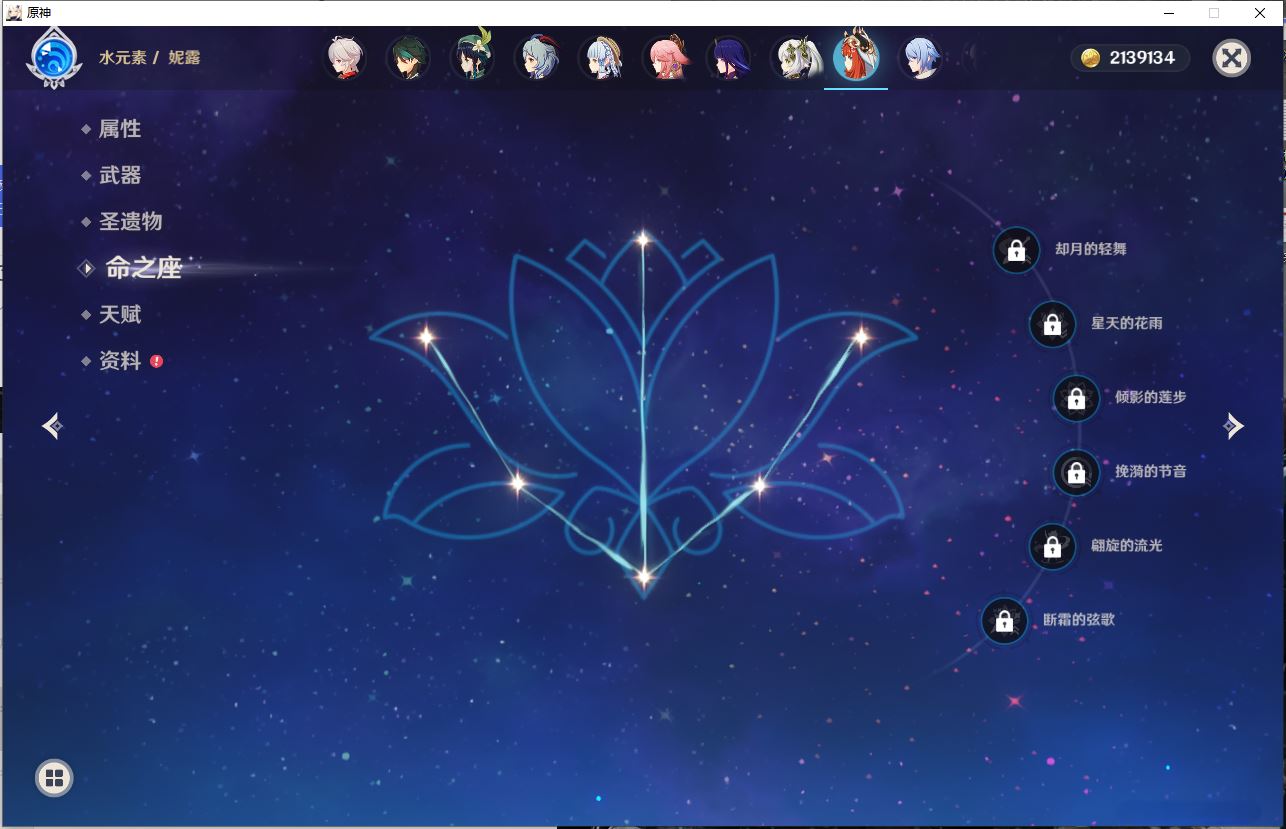Select the 星天的花雨 constellation lock
The width and height of the screenshot is (1286, 829).
pos(1051,324)
